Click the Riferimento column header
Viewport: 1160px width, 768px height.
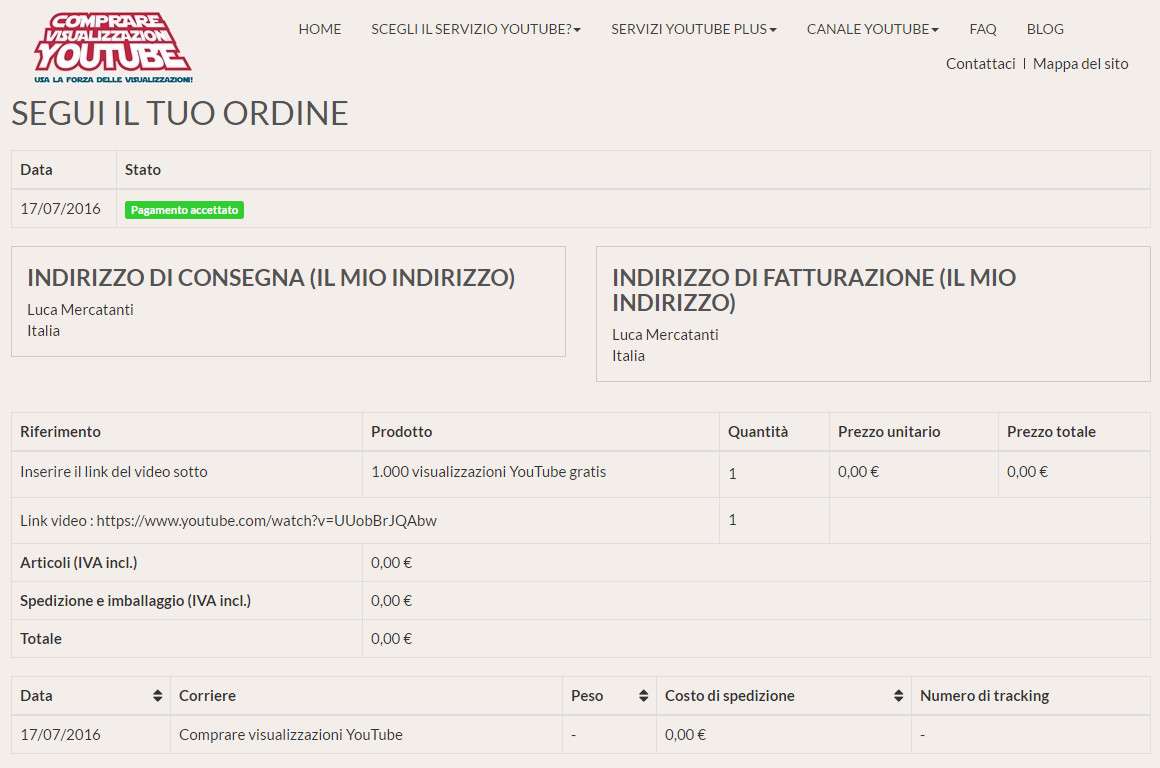tap(60, 431)
